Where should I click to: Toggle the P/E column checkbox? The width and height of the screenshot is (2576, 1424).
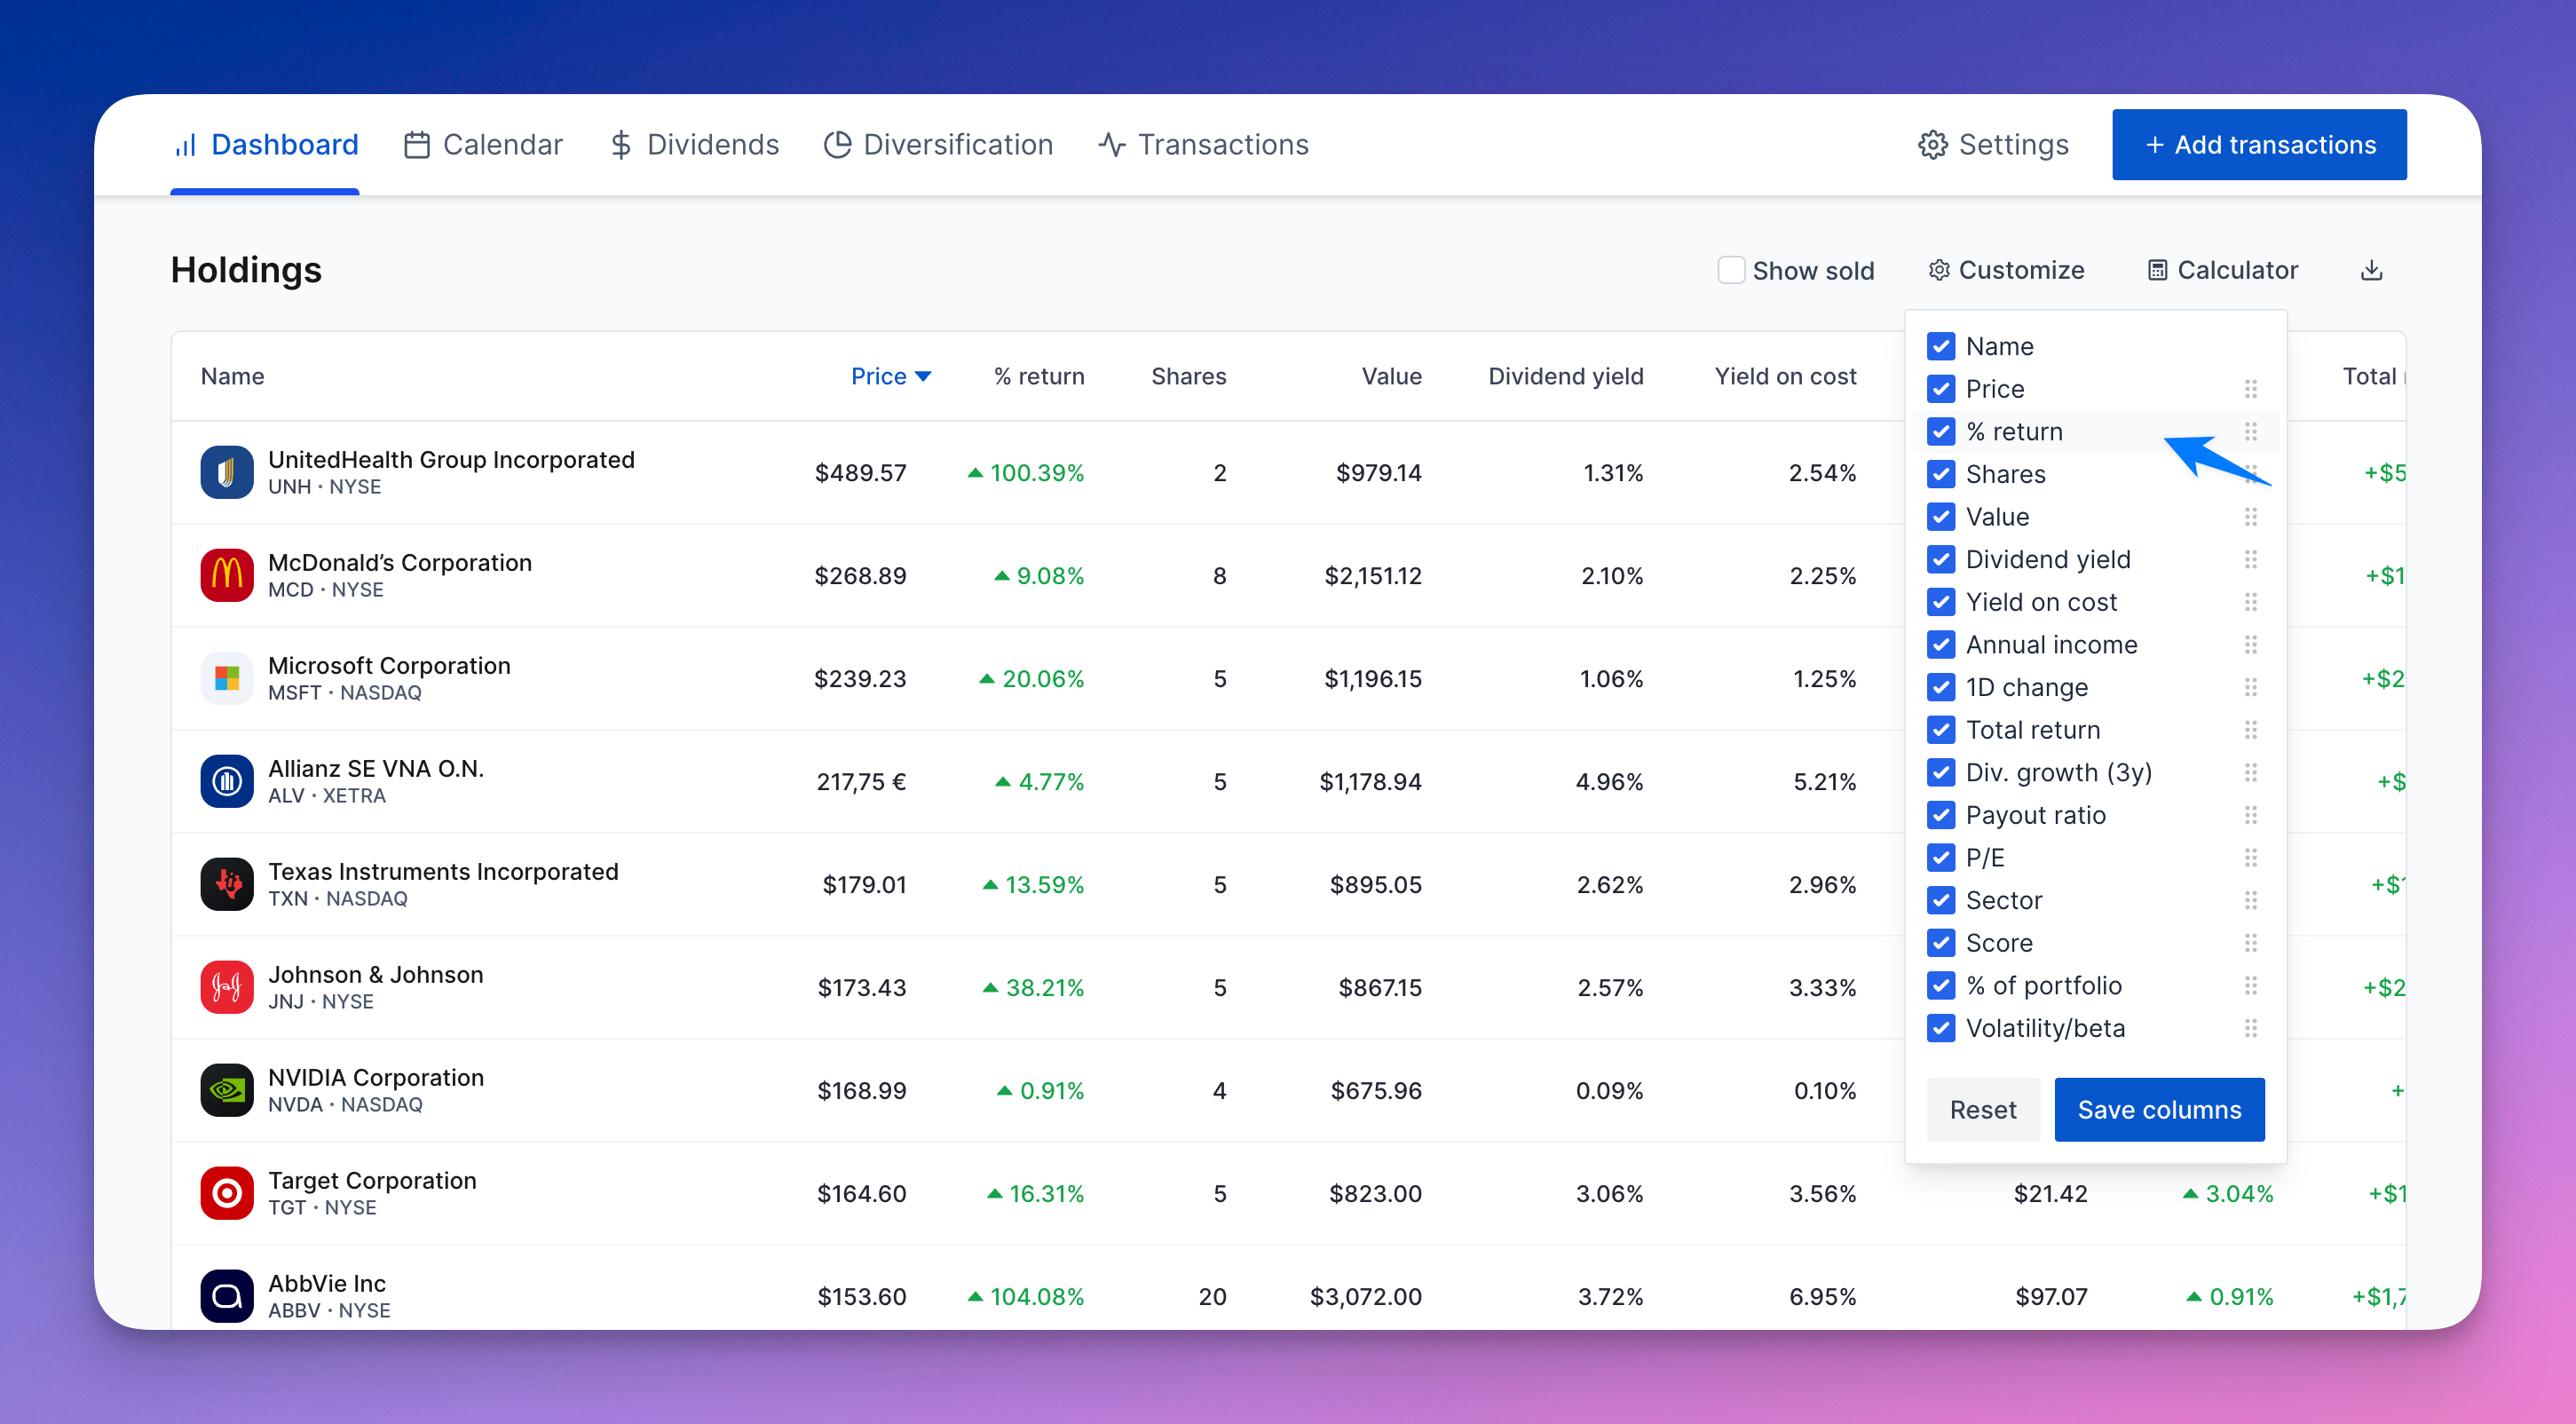click(1941, 857)
